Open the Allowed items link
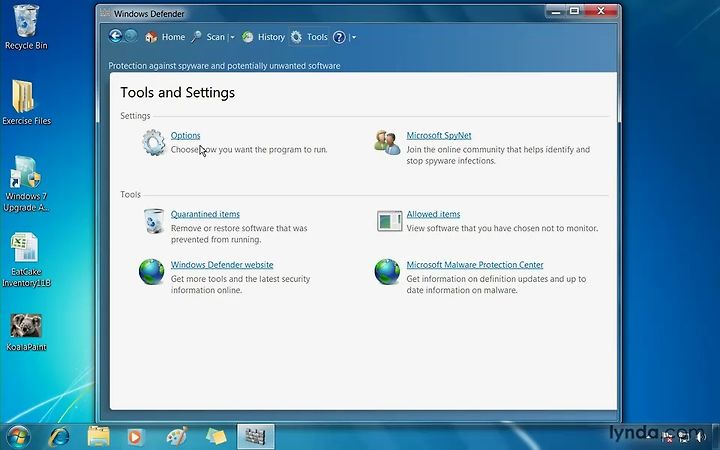Image resolution: width=720 pixels, height=450 pixels. [x=433, y=214]
